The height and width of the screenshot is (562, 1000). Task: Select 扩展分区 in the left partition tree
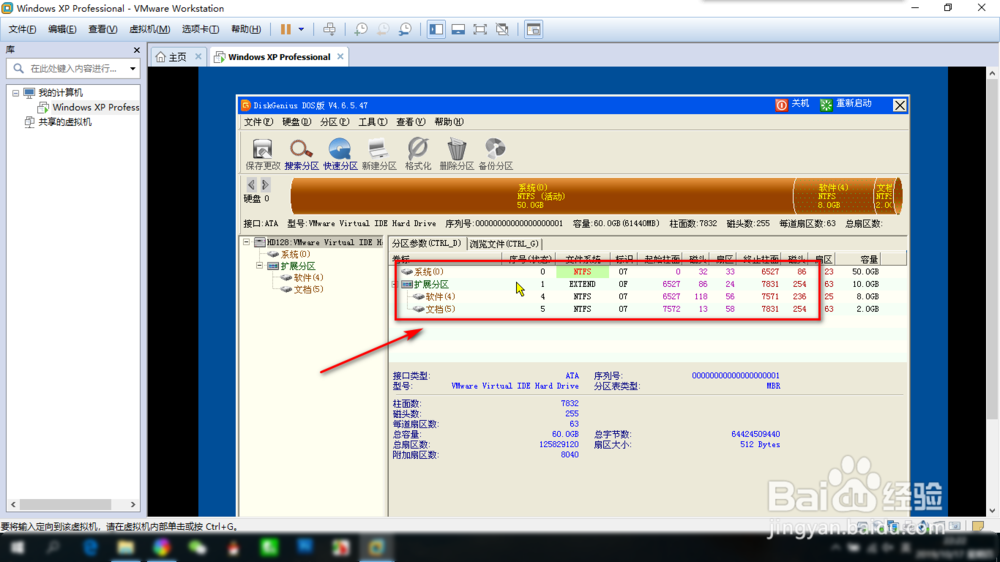pyautogui.click(x=298, y=266)
